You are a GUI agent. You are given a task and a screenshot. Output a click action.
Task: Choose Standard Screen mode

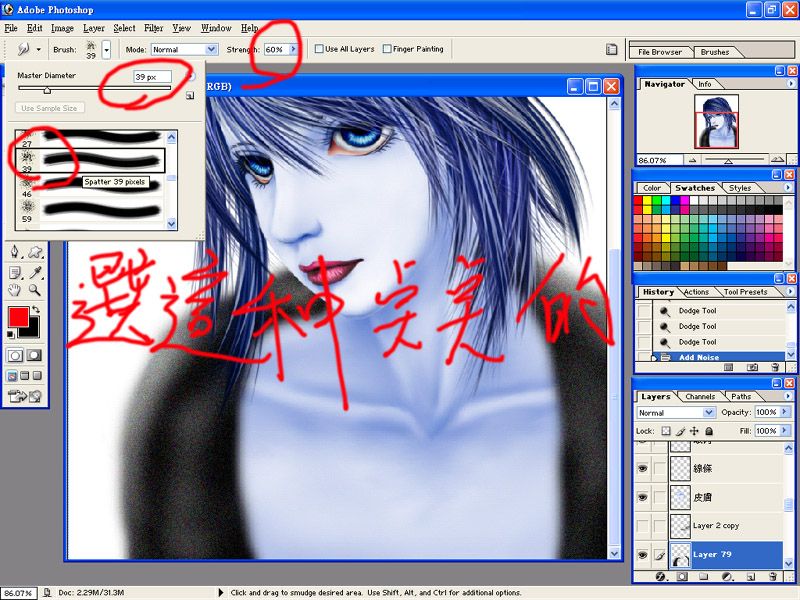[12, 376]
